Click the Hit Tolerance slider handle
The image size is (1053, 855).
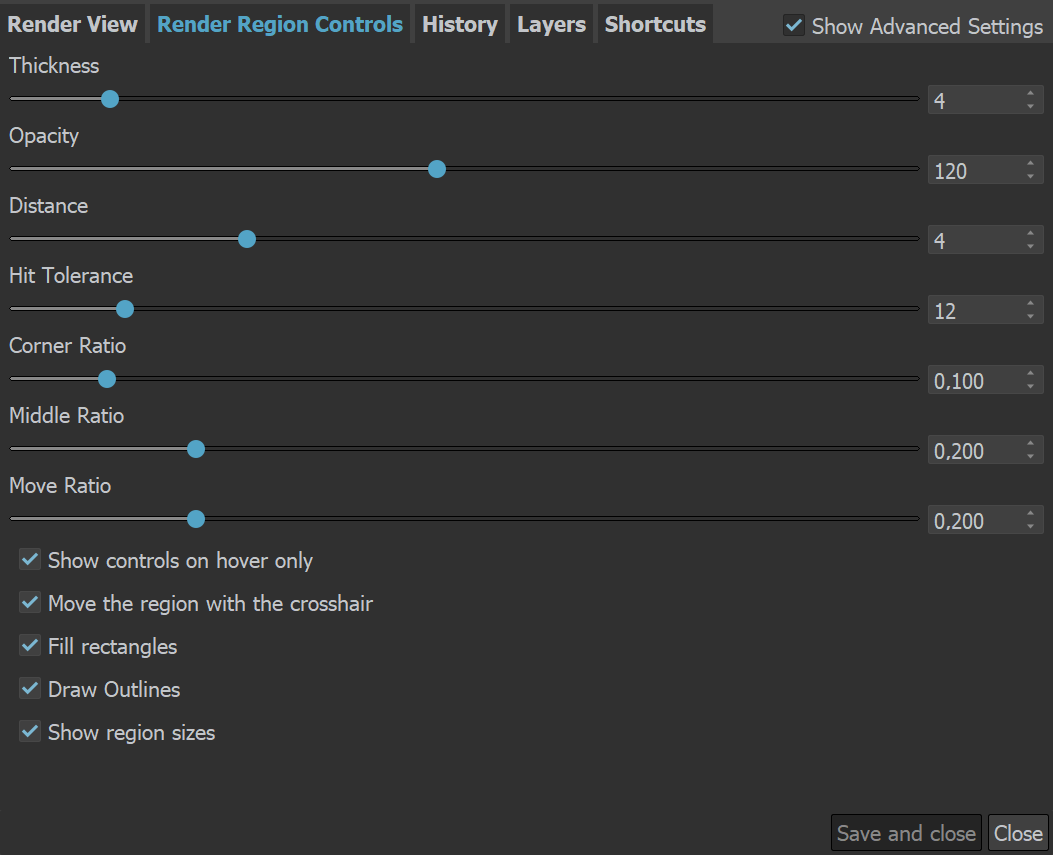point(124,309)
